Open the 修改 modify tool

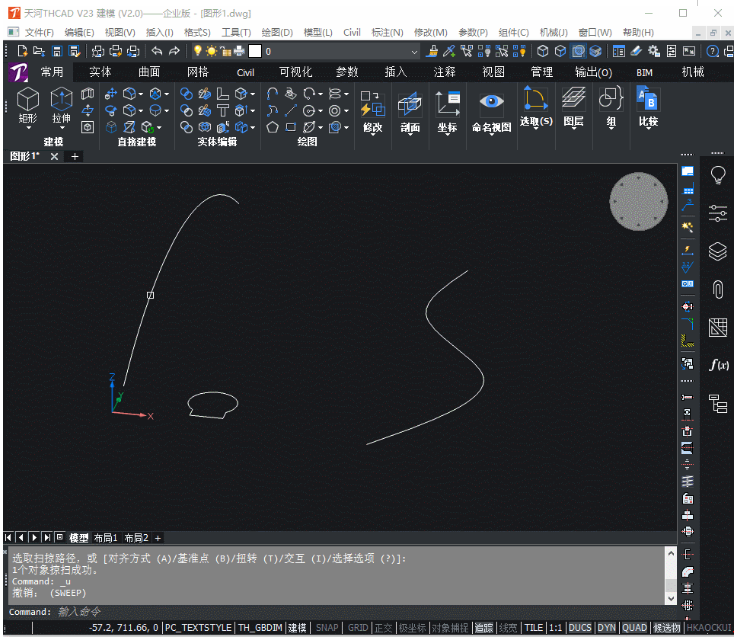(373, 111)
